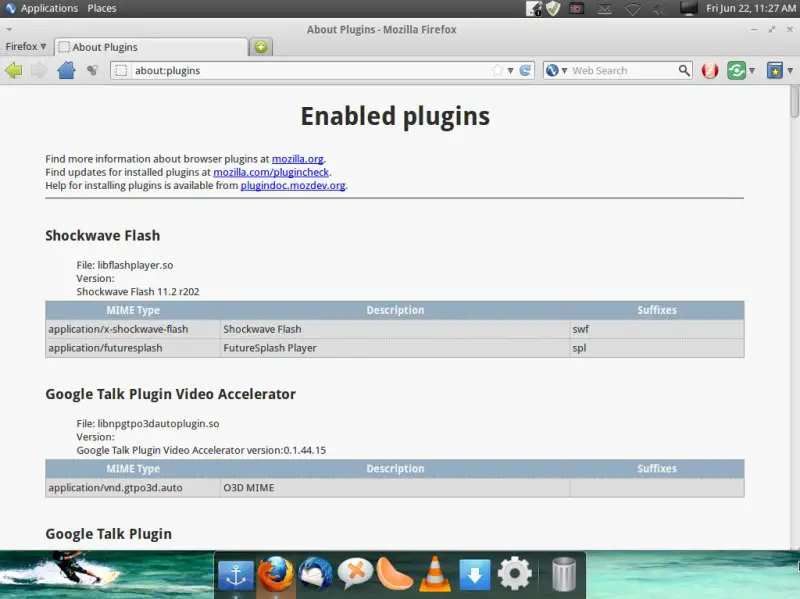Click the red screenshot camera tray icon
The height and width of the screenshot is (599, 800).
coord(577,9)
